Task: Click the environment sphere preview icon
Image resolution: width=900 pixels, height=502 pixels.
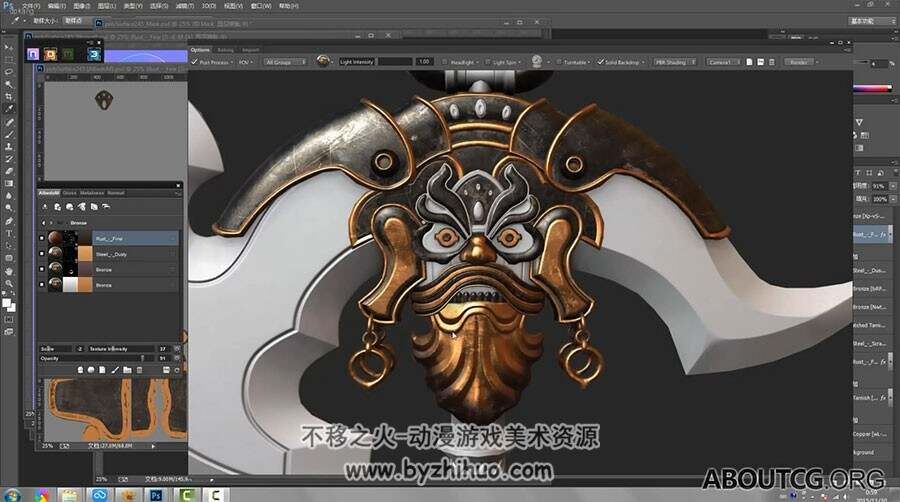Action: click(x=323, y=61)
